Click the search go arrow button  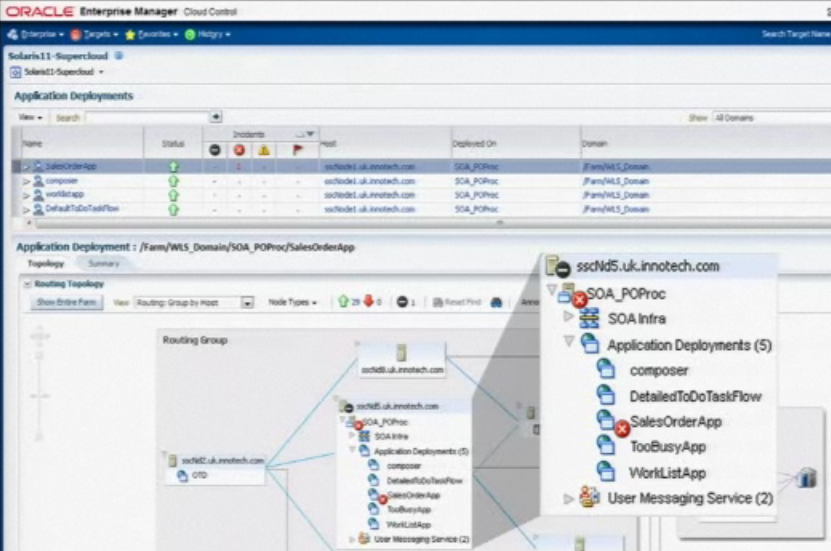(216, 117)
